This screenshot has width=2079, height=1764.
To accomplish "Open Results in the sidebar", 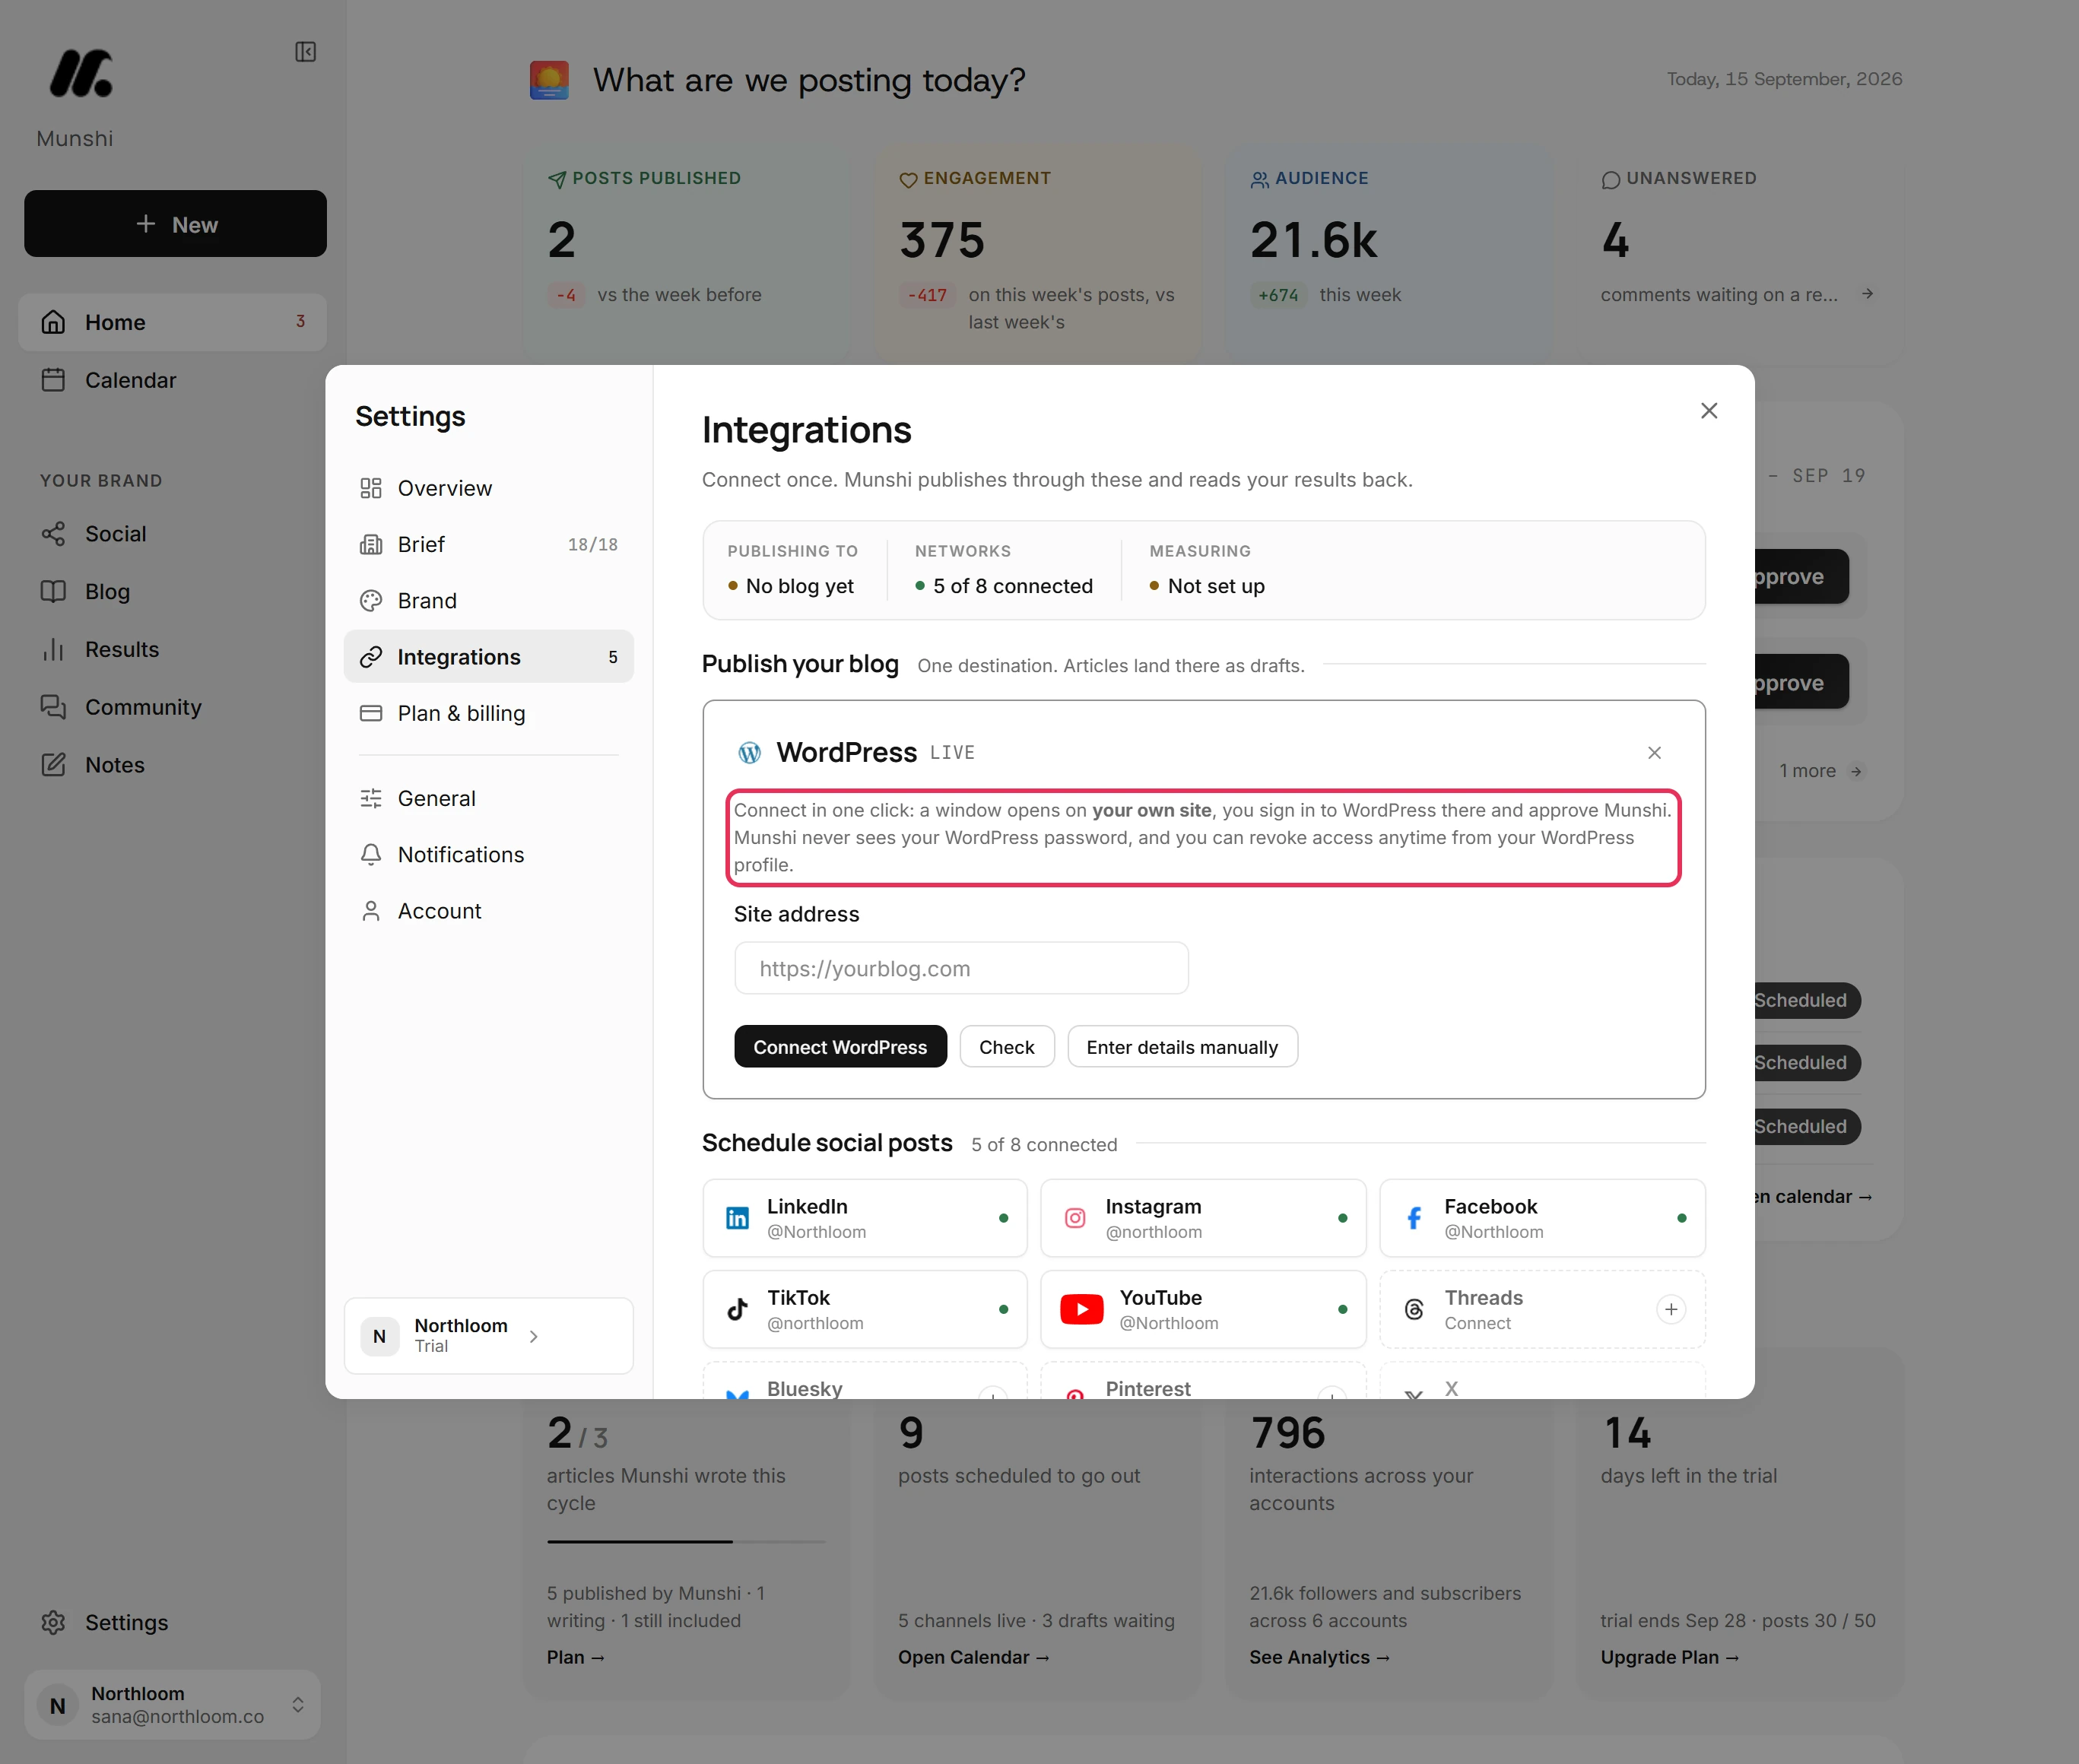I will point(172,650).
